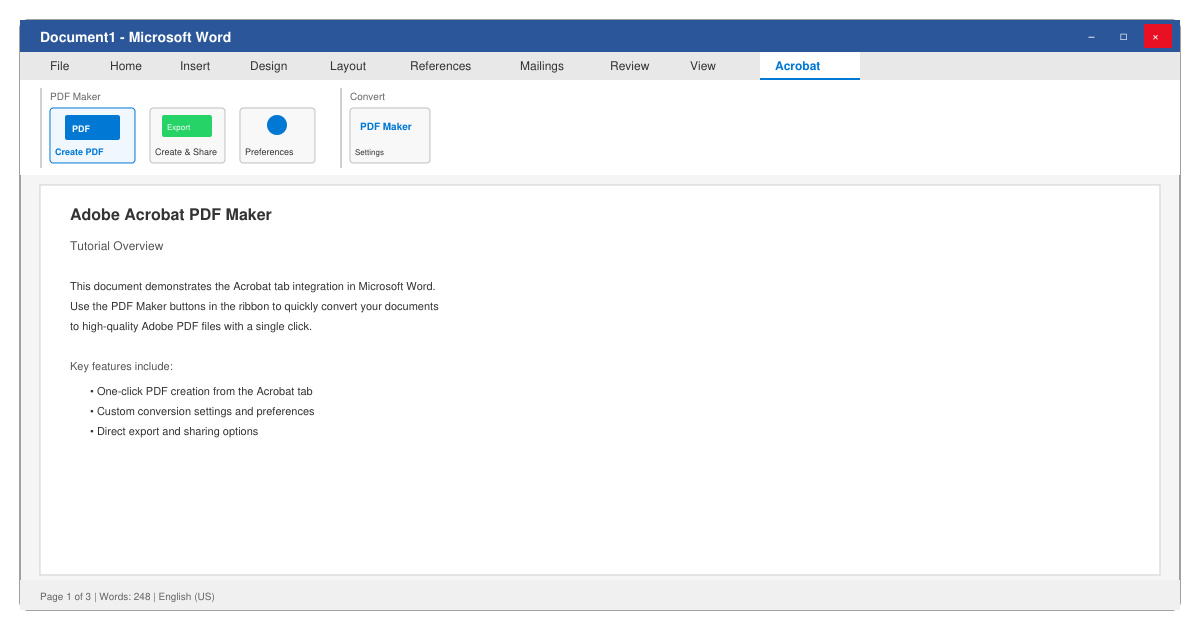The image size is (1200, 630).
Task: Click the 'Direct export and sharing options' bullet
Action: tap(174, 432)
